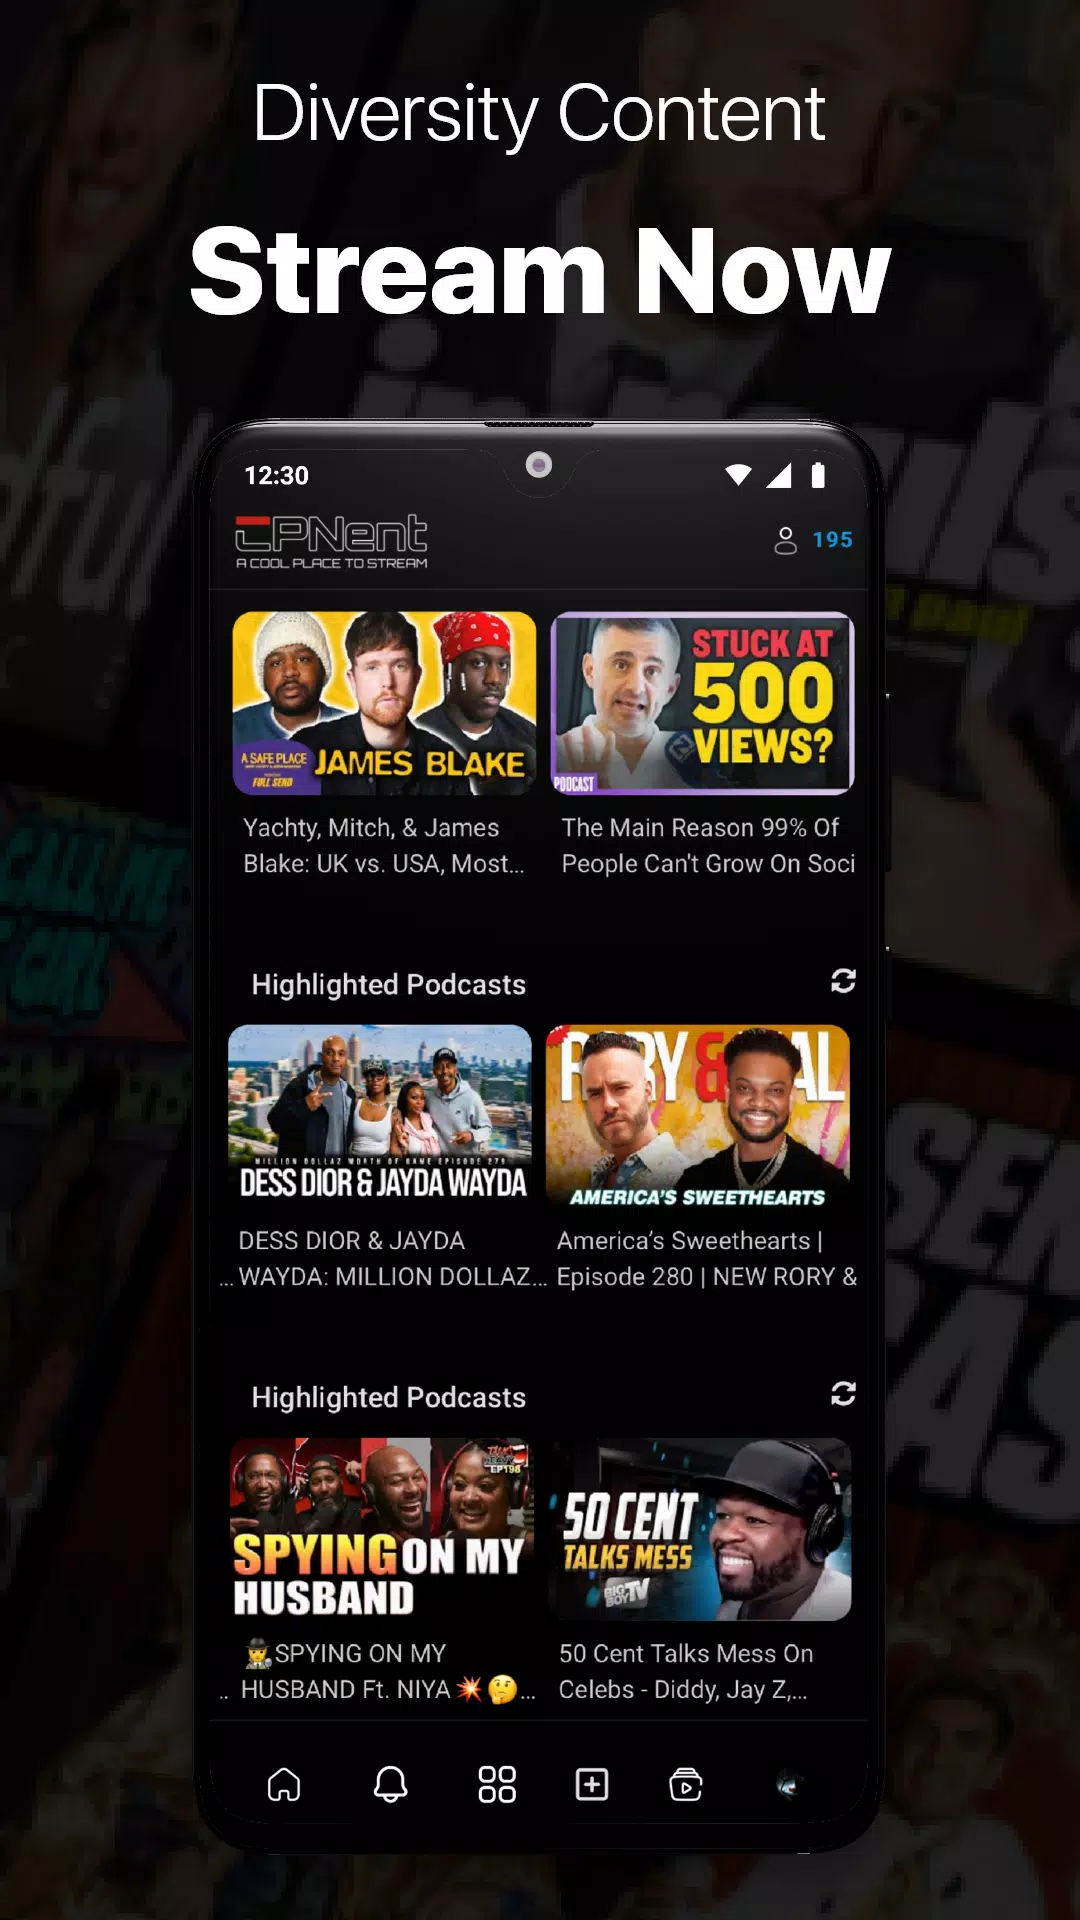This screenshot has width=1080, height=1920.
Task: Check the Wi-Fi status icon
Action: point(739,475)
